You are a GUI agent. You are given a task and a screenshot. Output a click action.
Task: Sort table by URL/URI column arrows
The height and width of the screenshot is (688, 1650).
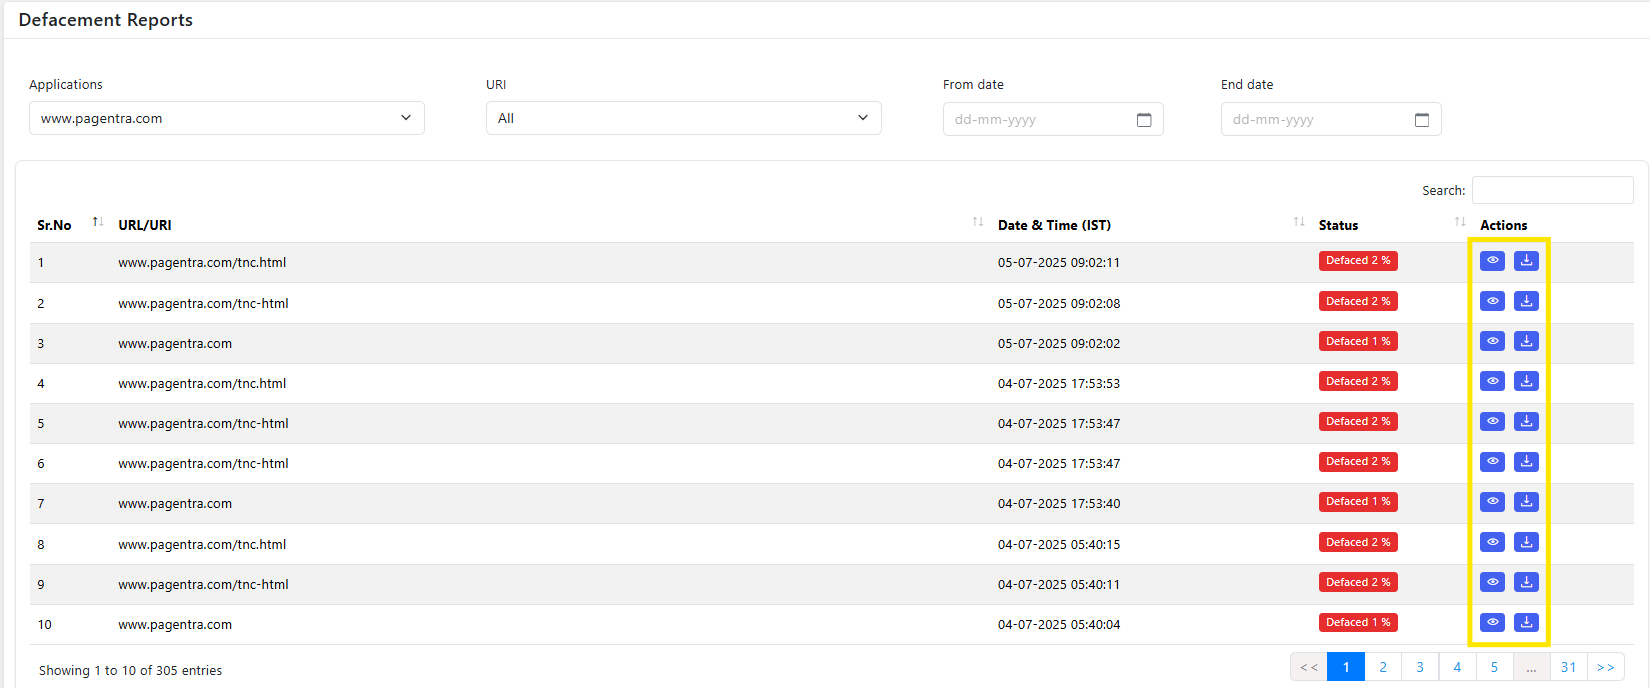(x=978, y=222)
